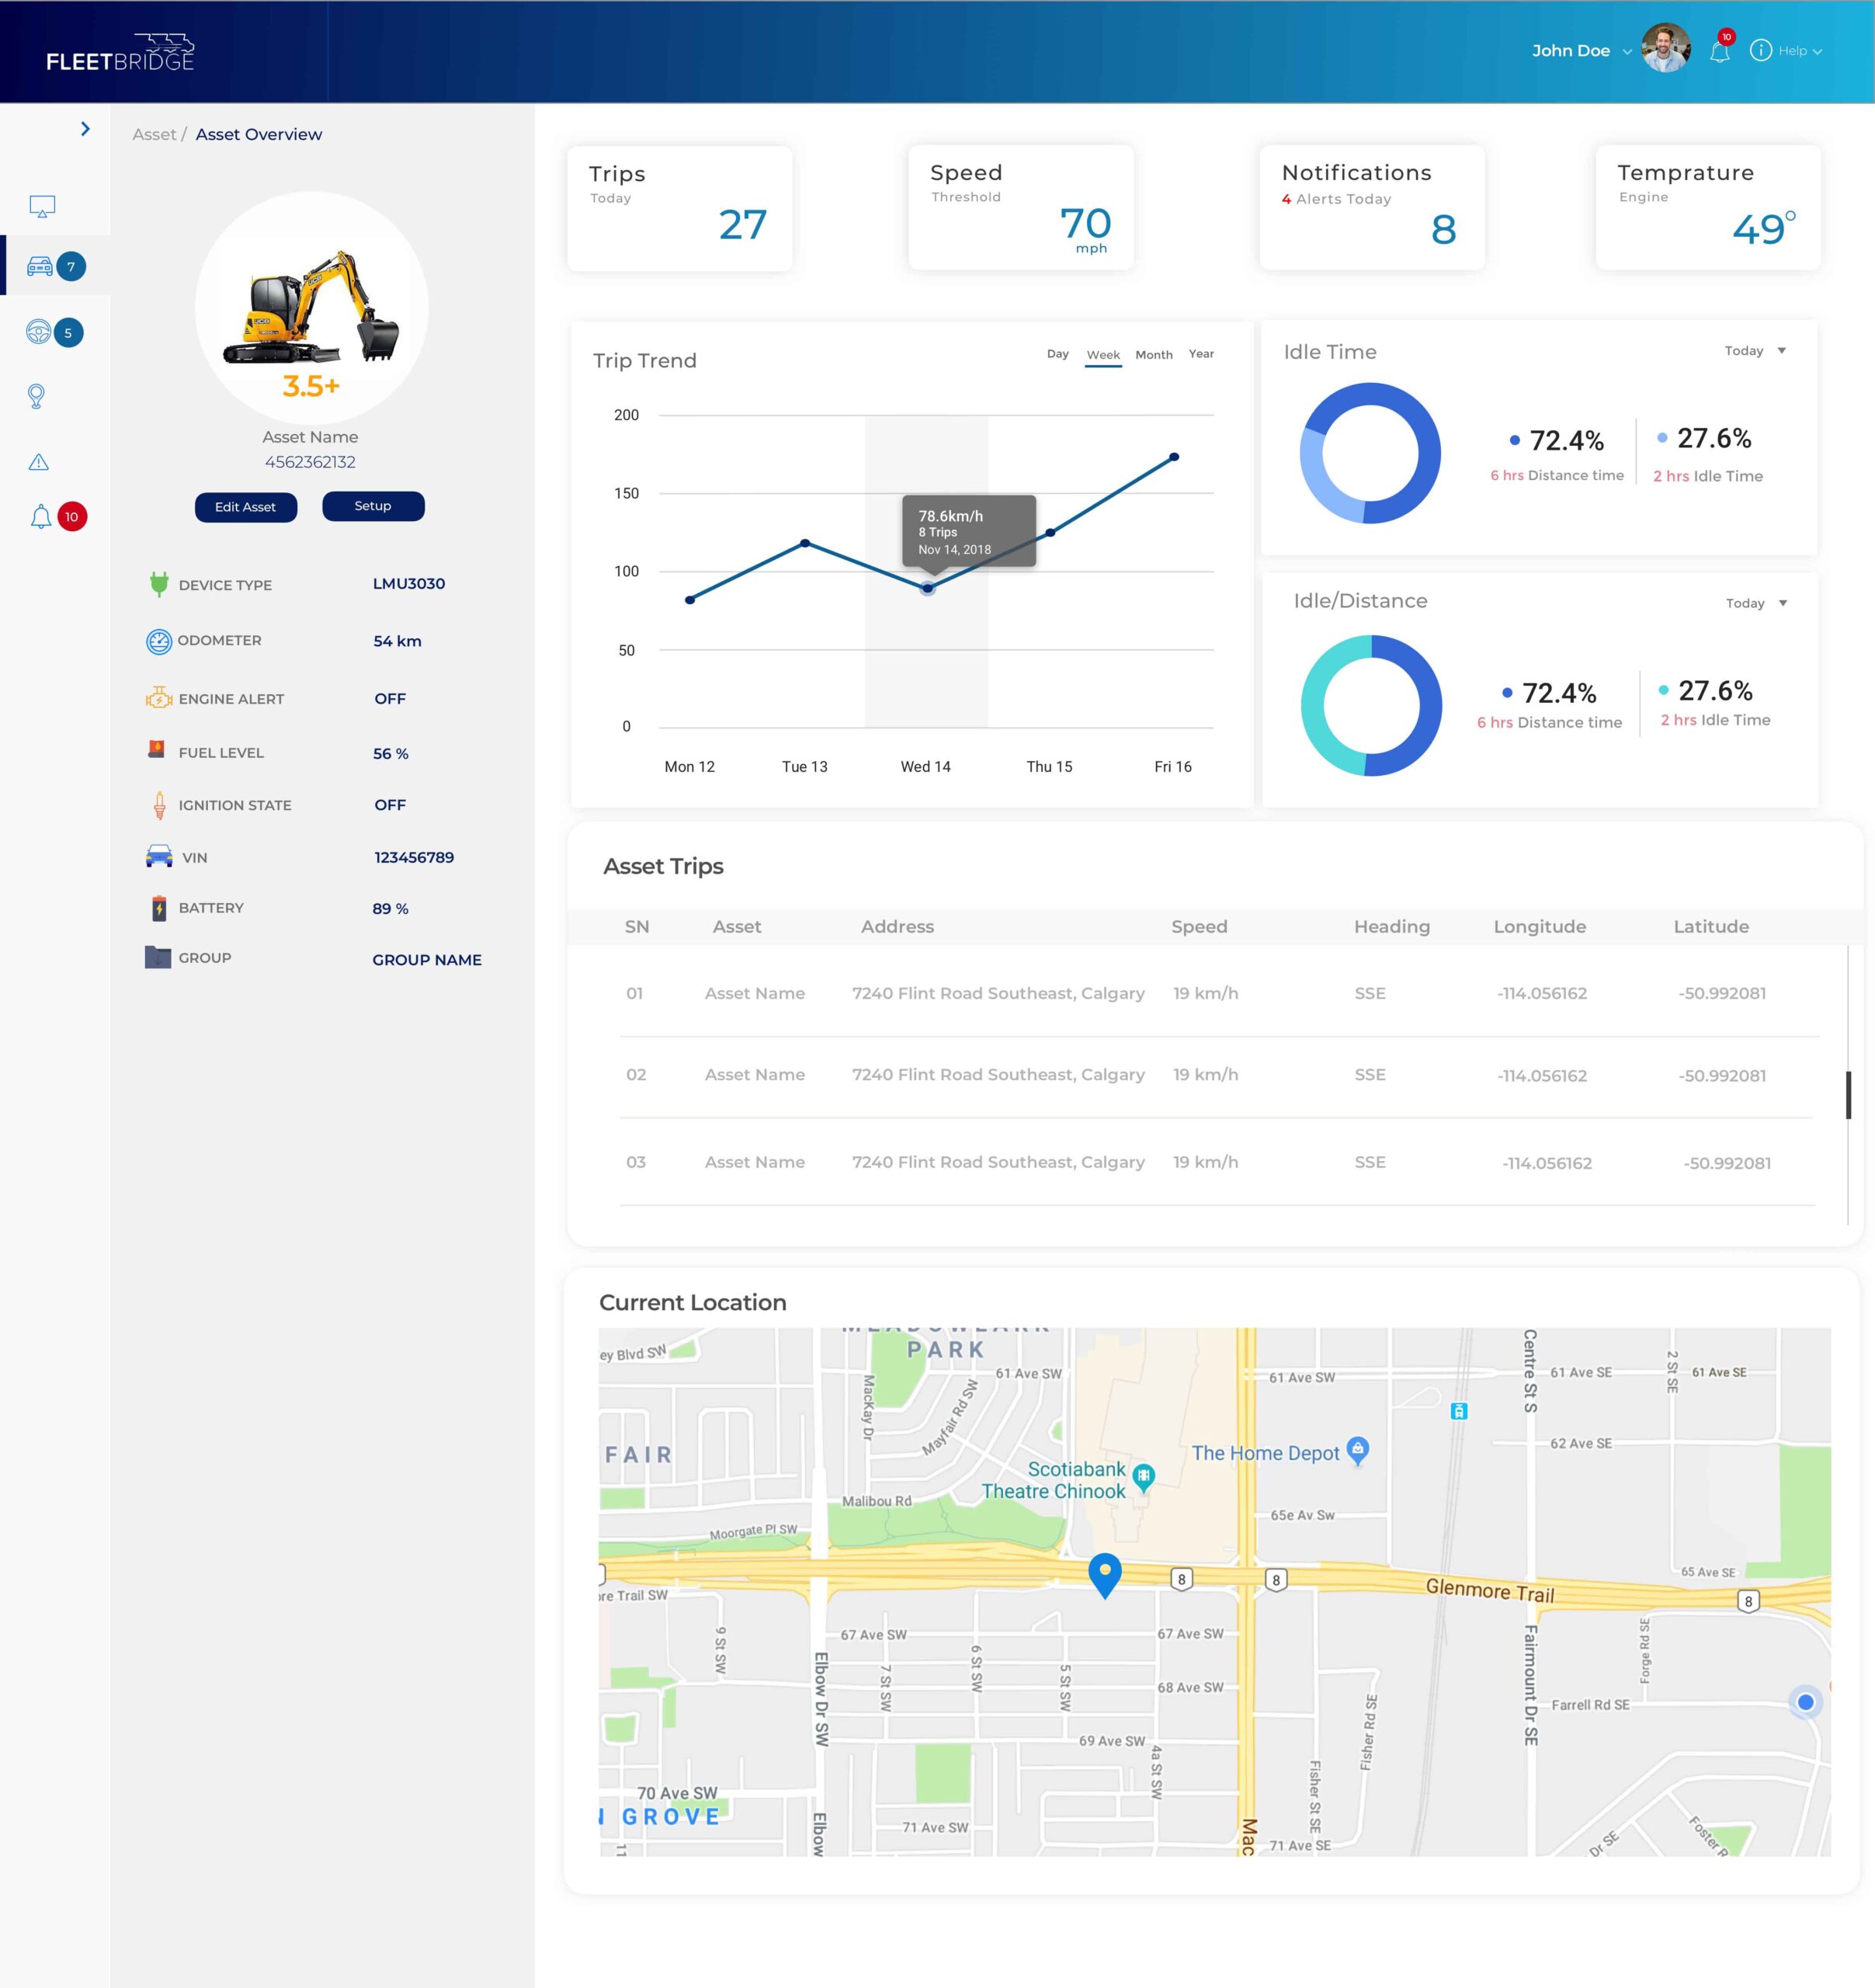Open the monitor dashboard sidebar icon
This screenshot has width=1875, height=1988.
coord(42,206)
